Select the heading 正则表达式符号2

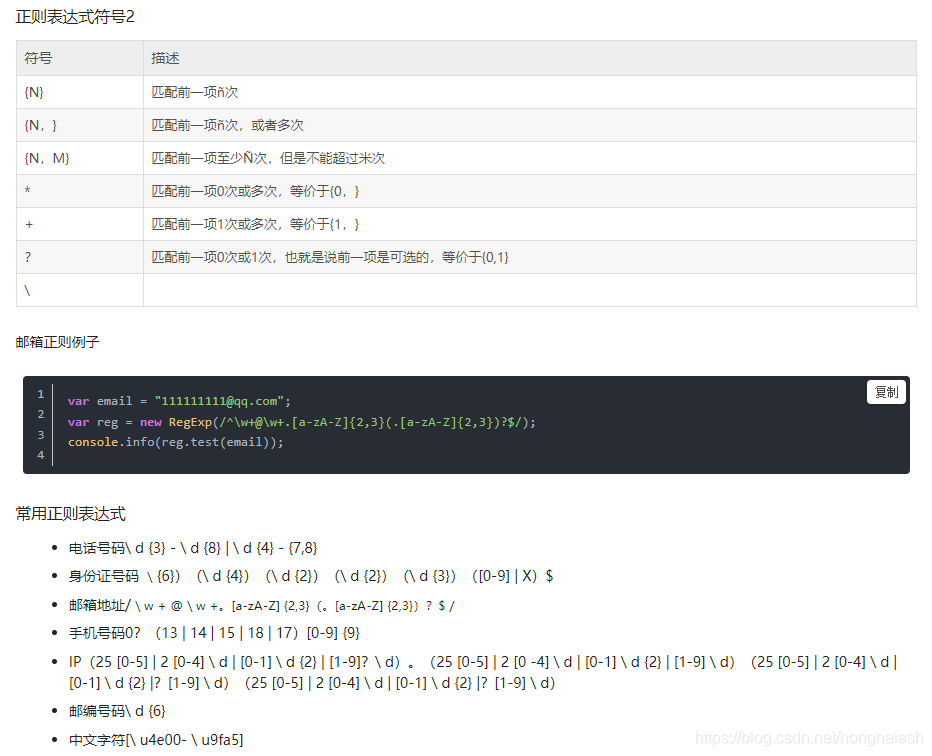pyautogui.click(x=75, y=17)
